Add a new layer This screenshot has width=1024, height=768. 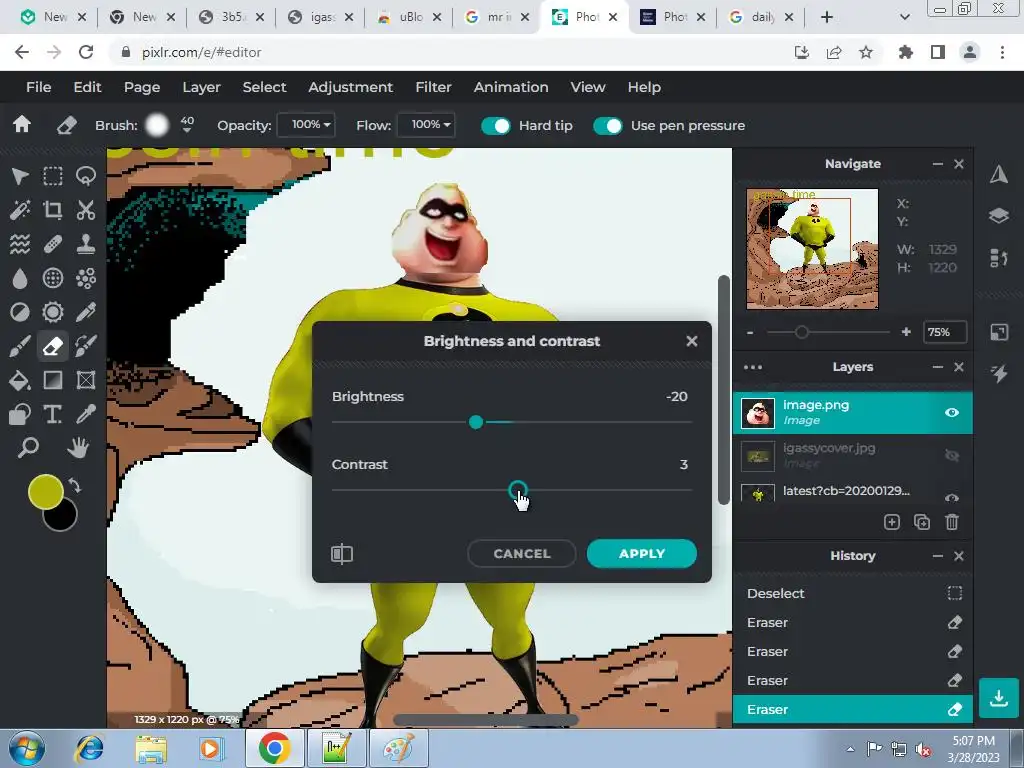click(x=891, y=522)
